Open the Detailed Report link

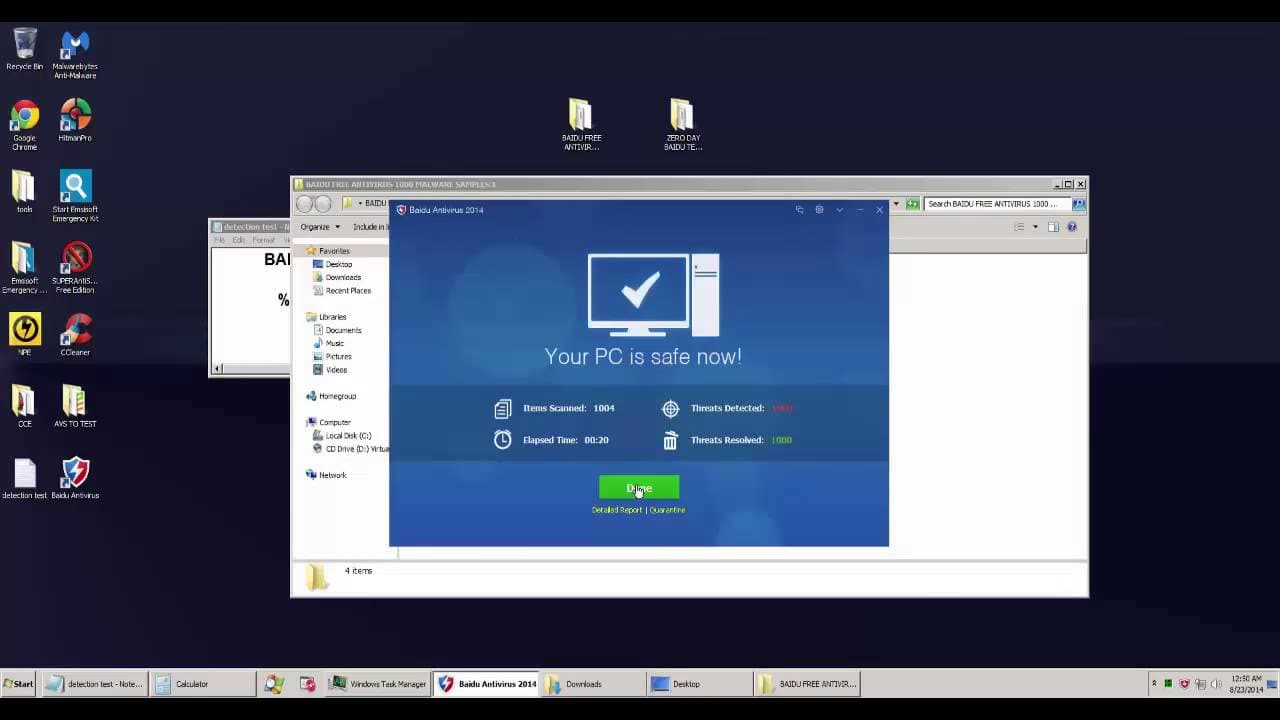point(617,510)
